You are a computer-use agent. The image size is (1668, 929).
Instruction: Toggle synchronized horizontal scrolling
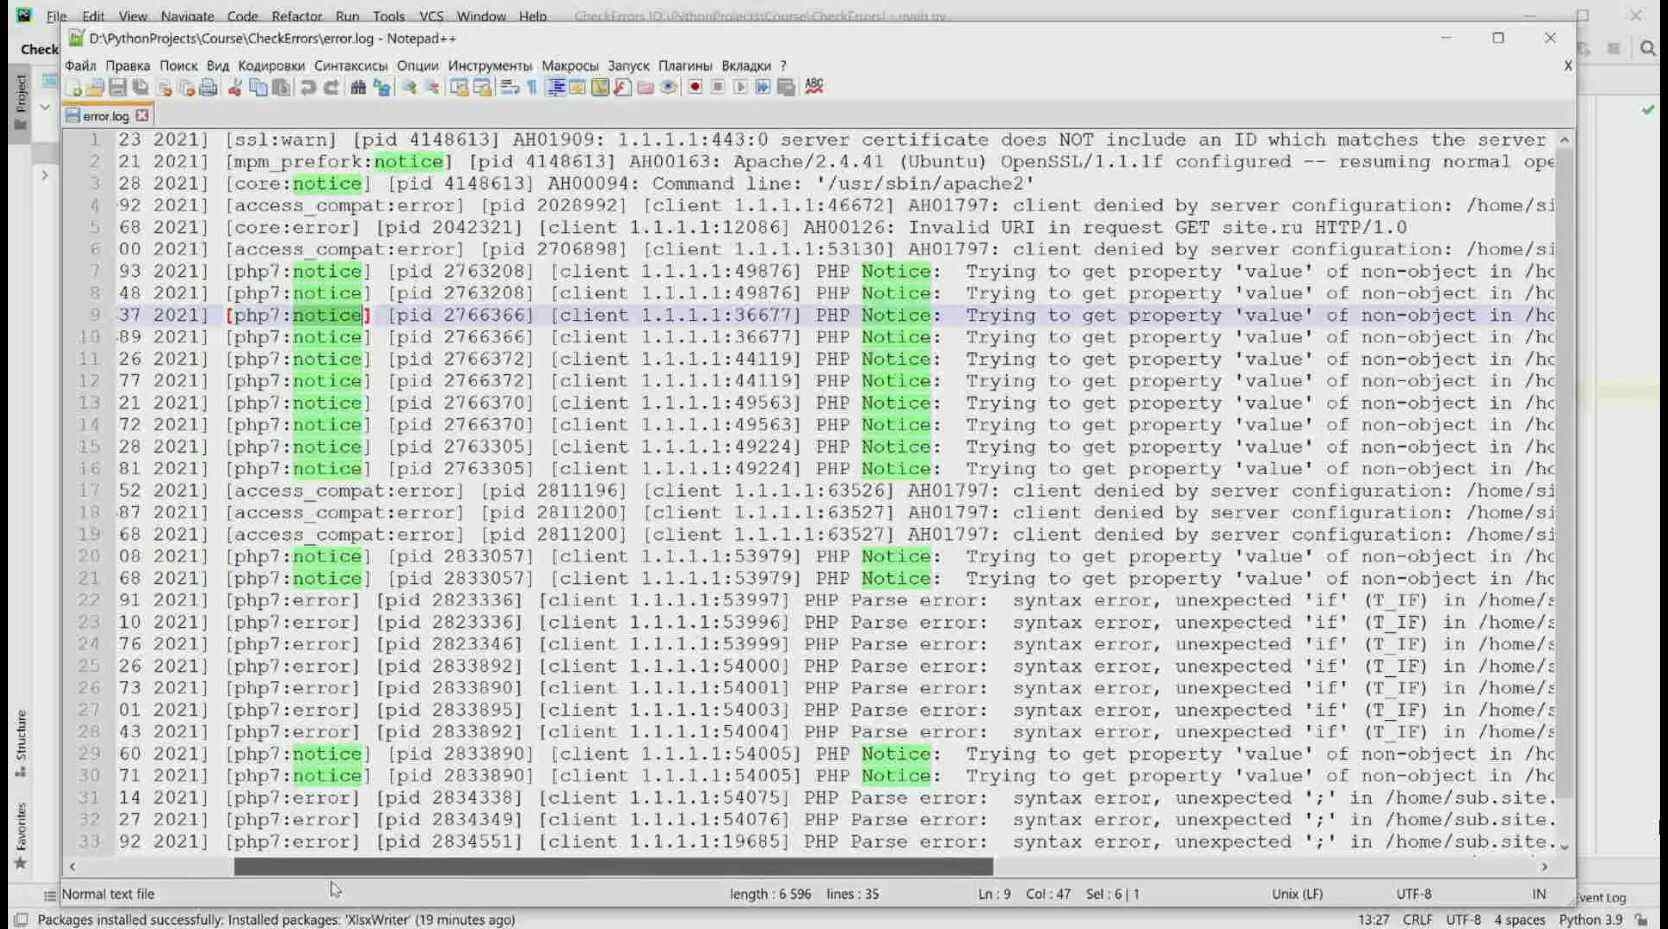click(482, 87)
